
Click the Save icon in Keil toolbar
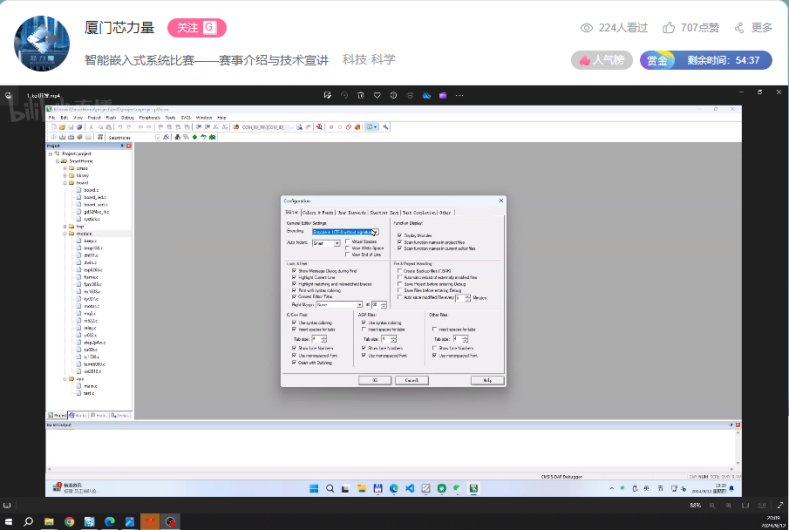click(x=71, y=127)
